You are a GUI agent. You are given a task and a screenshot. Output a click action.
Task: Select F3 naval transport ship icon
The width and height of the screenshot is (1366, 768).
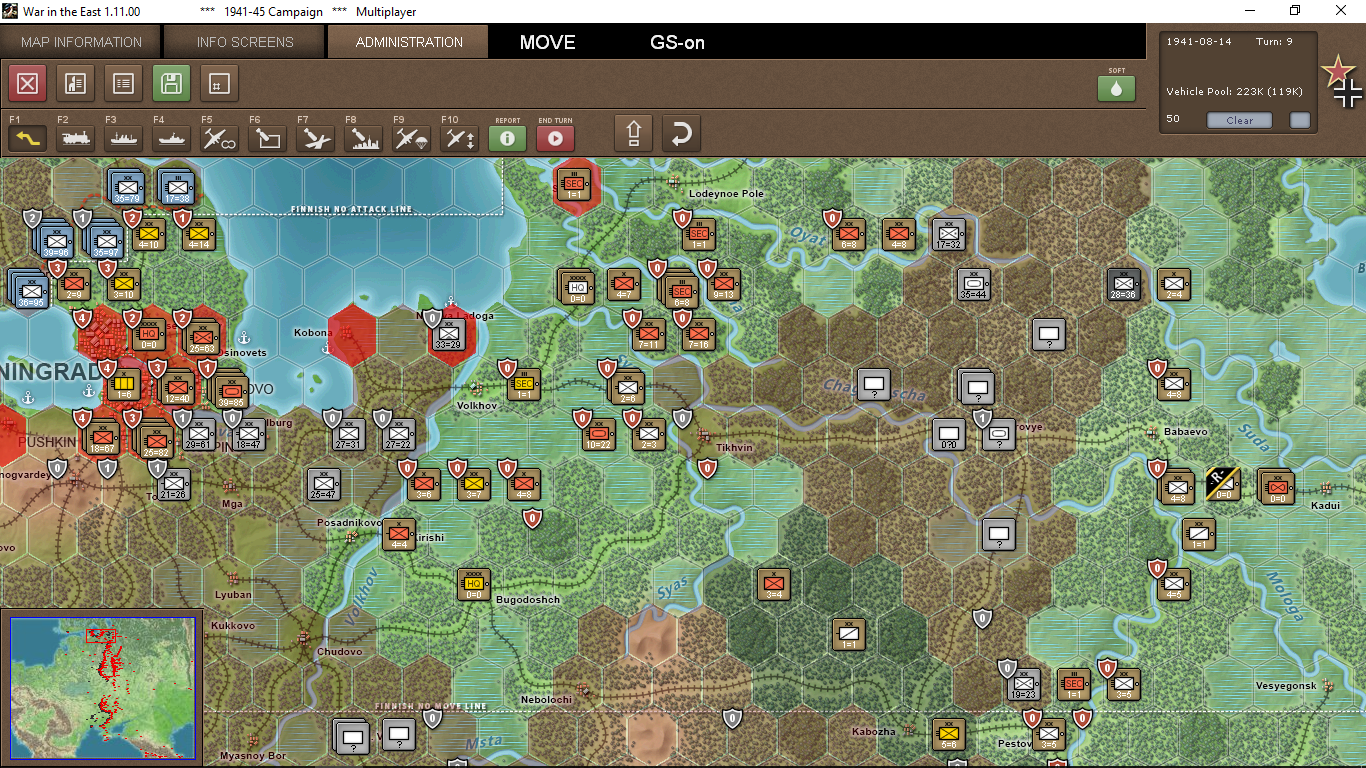[x=124, y=139]
